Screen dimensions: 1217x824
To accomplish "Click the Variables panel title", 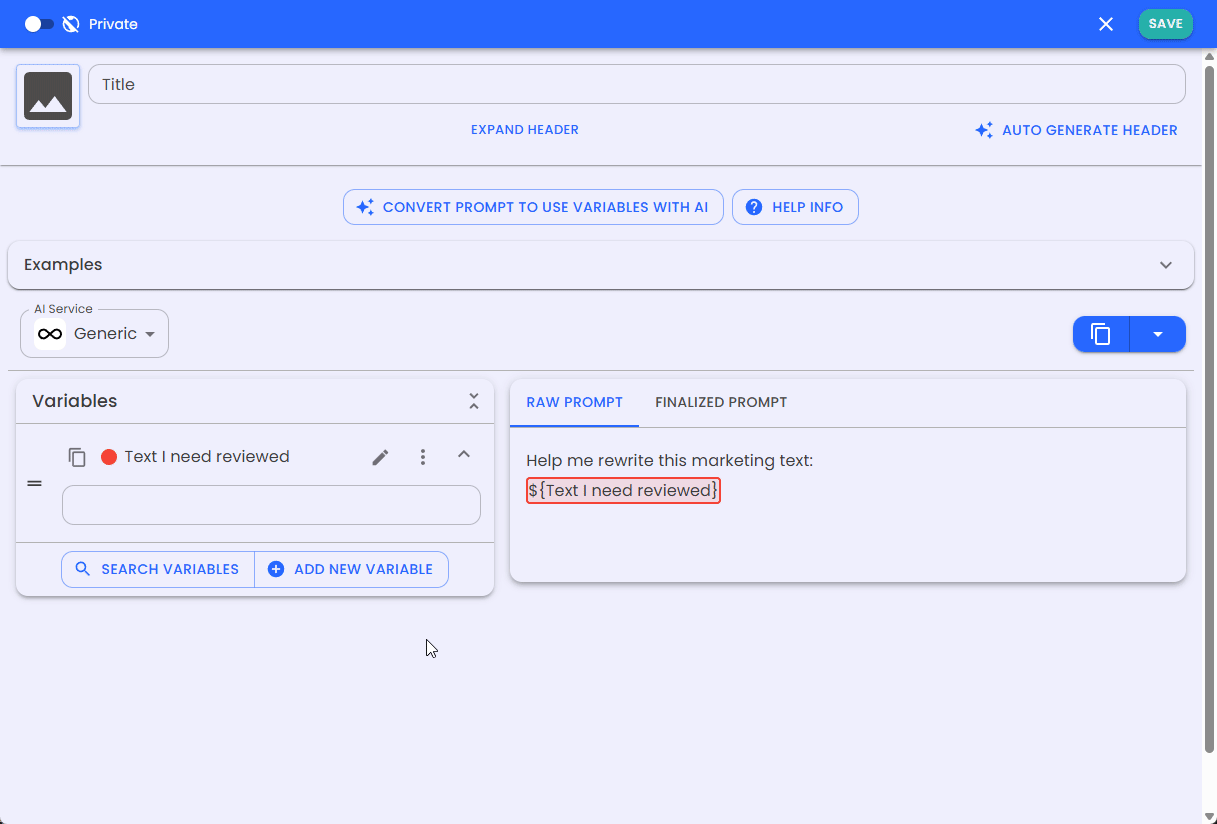I will click(x=75, y=401).
